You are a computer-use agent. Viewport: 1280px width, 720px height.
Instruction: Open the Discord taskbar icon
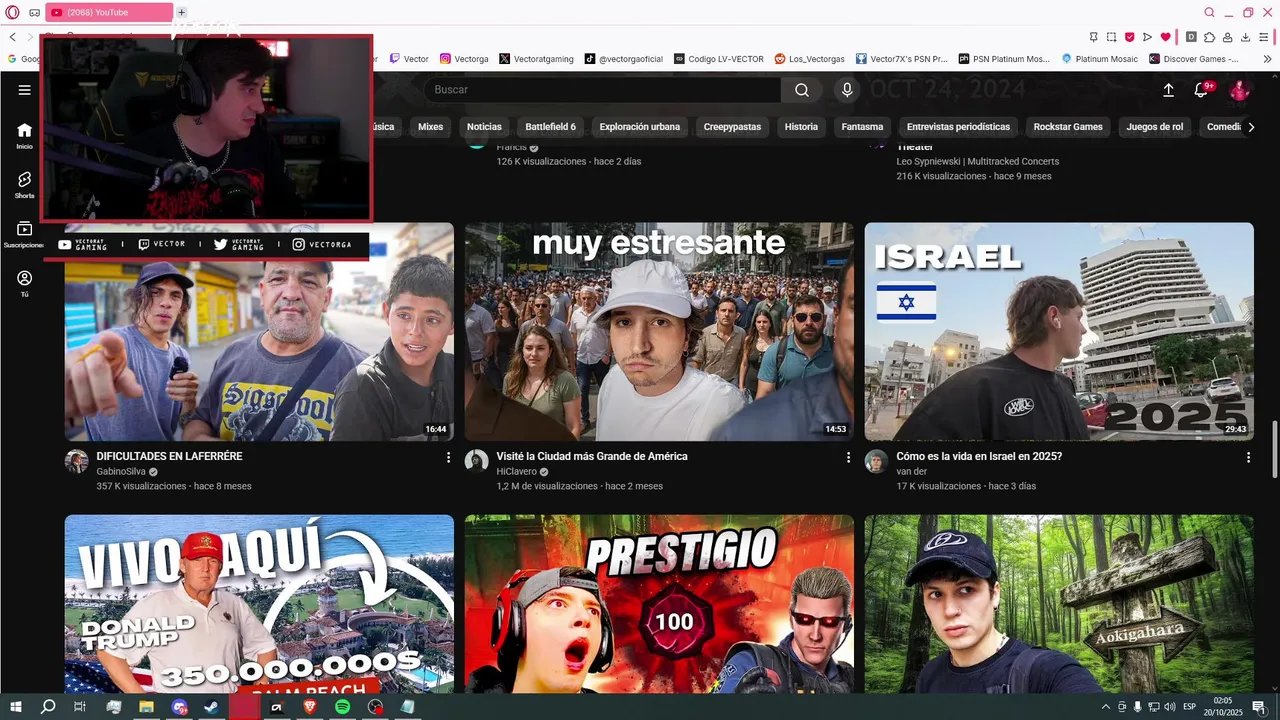[x=179, y=707]
